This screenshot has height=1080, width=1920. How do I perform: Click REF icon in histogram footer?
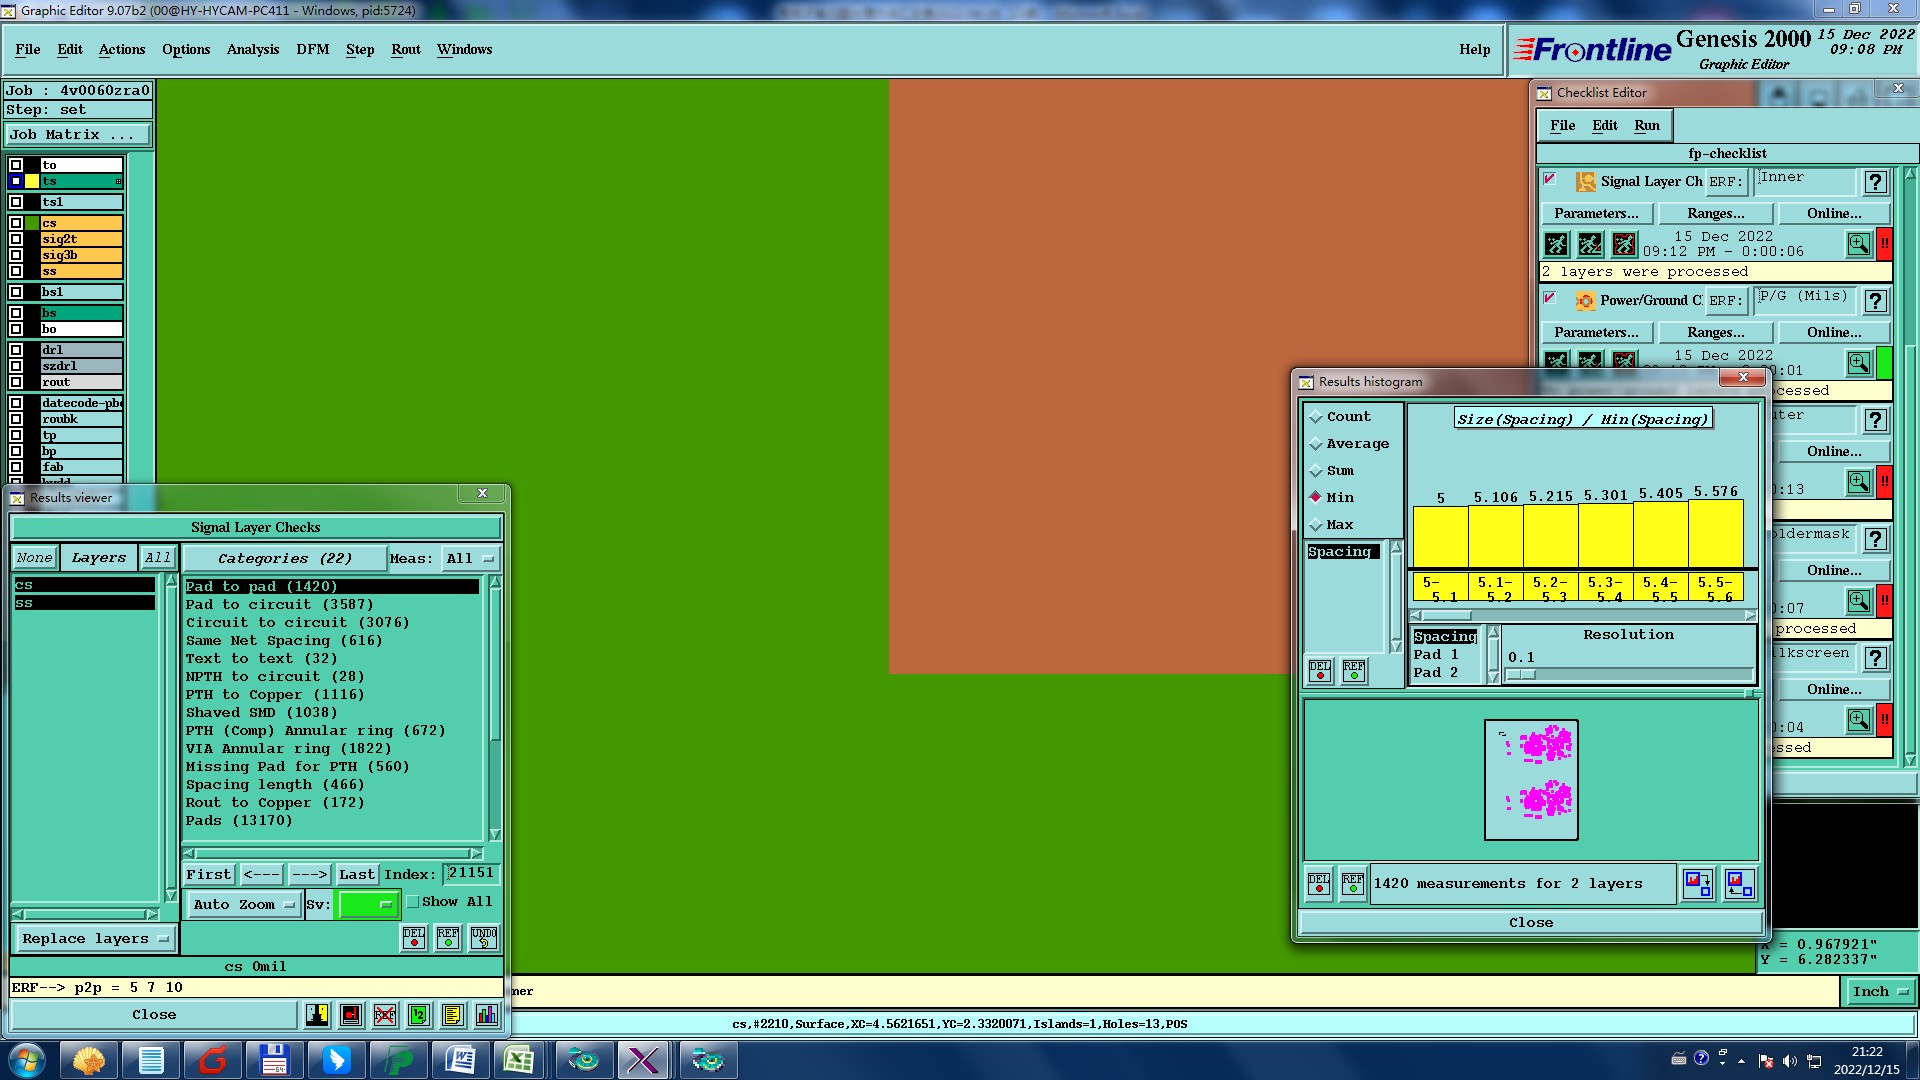[x=1352, y=884]
